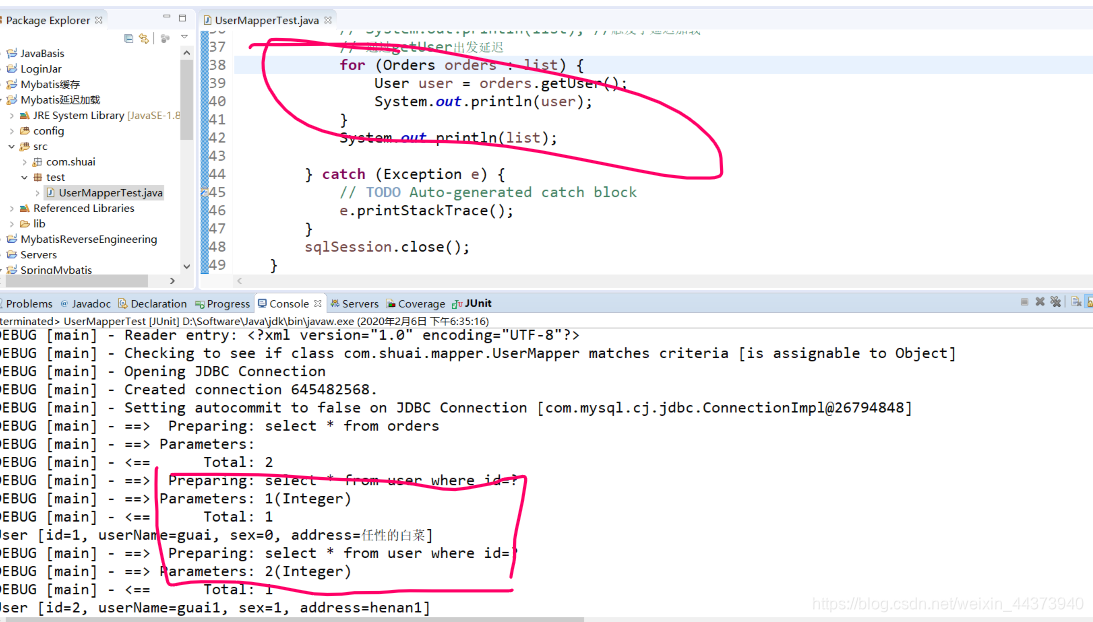Expand the config folder

12,131
